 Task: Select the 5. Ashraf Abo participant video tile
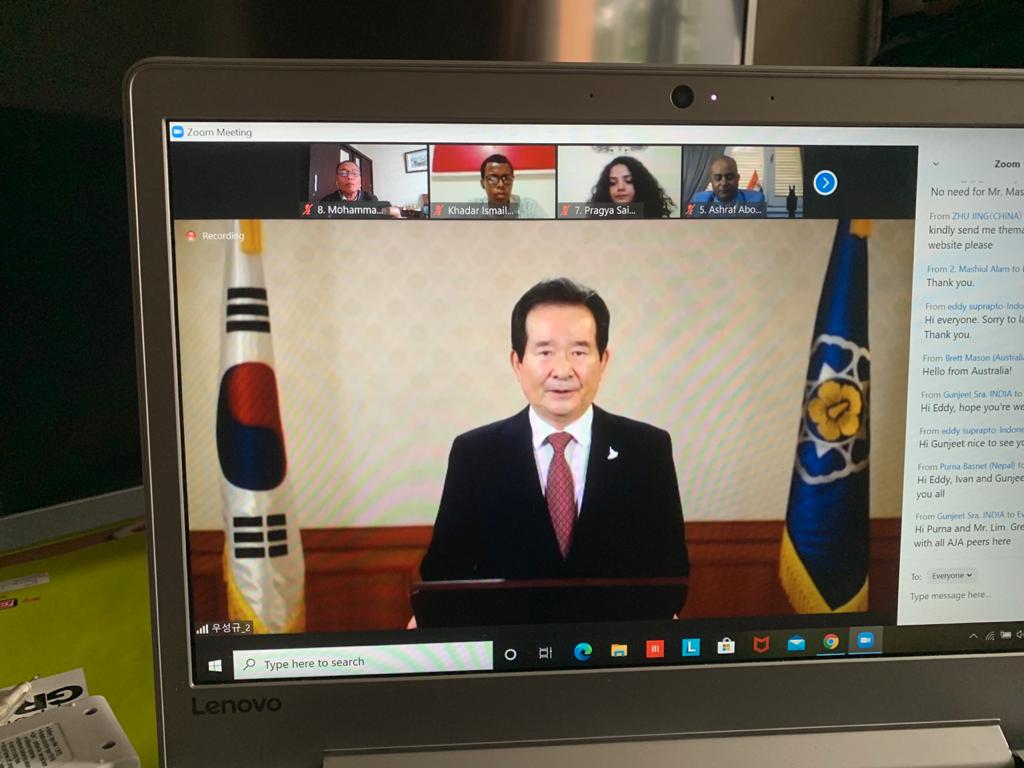point(743,182)
